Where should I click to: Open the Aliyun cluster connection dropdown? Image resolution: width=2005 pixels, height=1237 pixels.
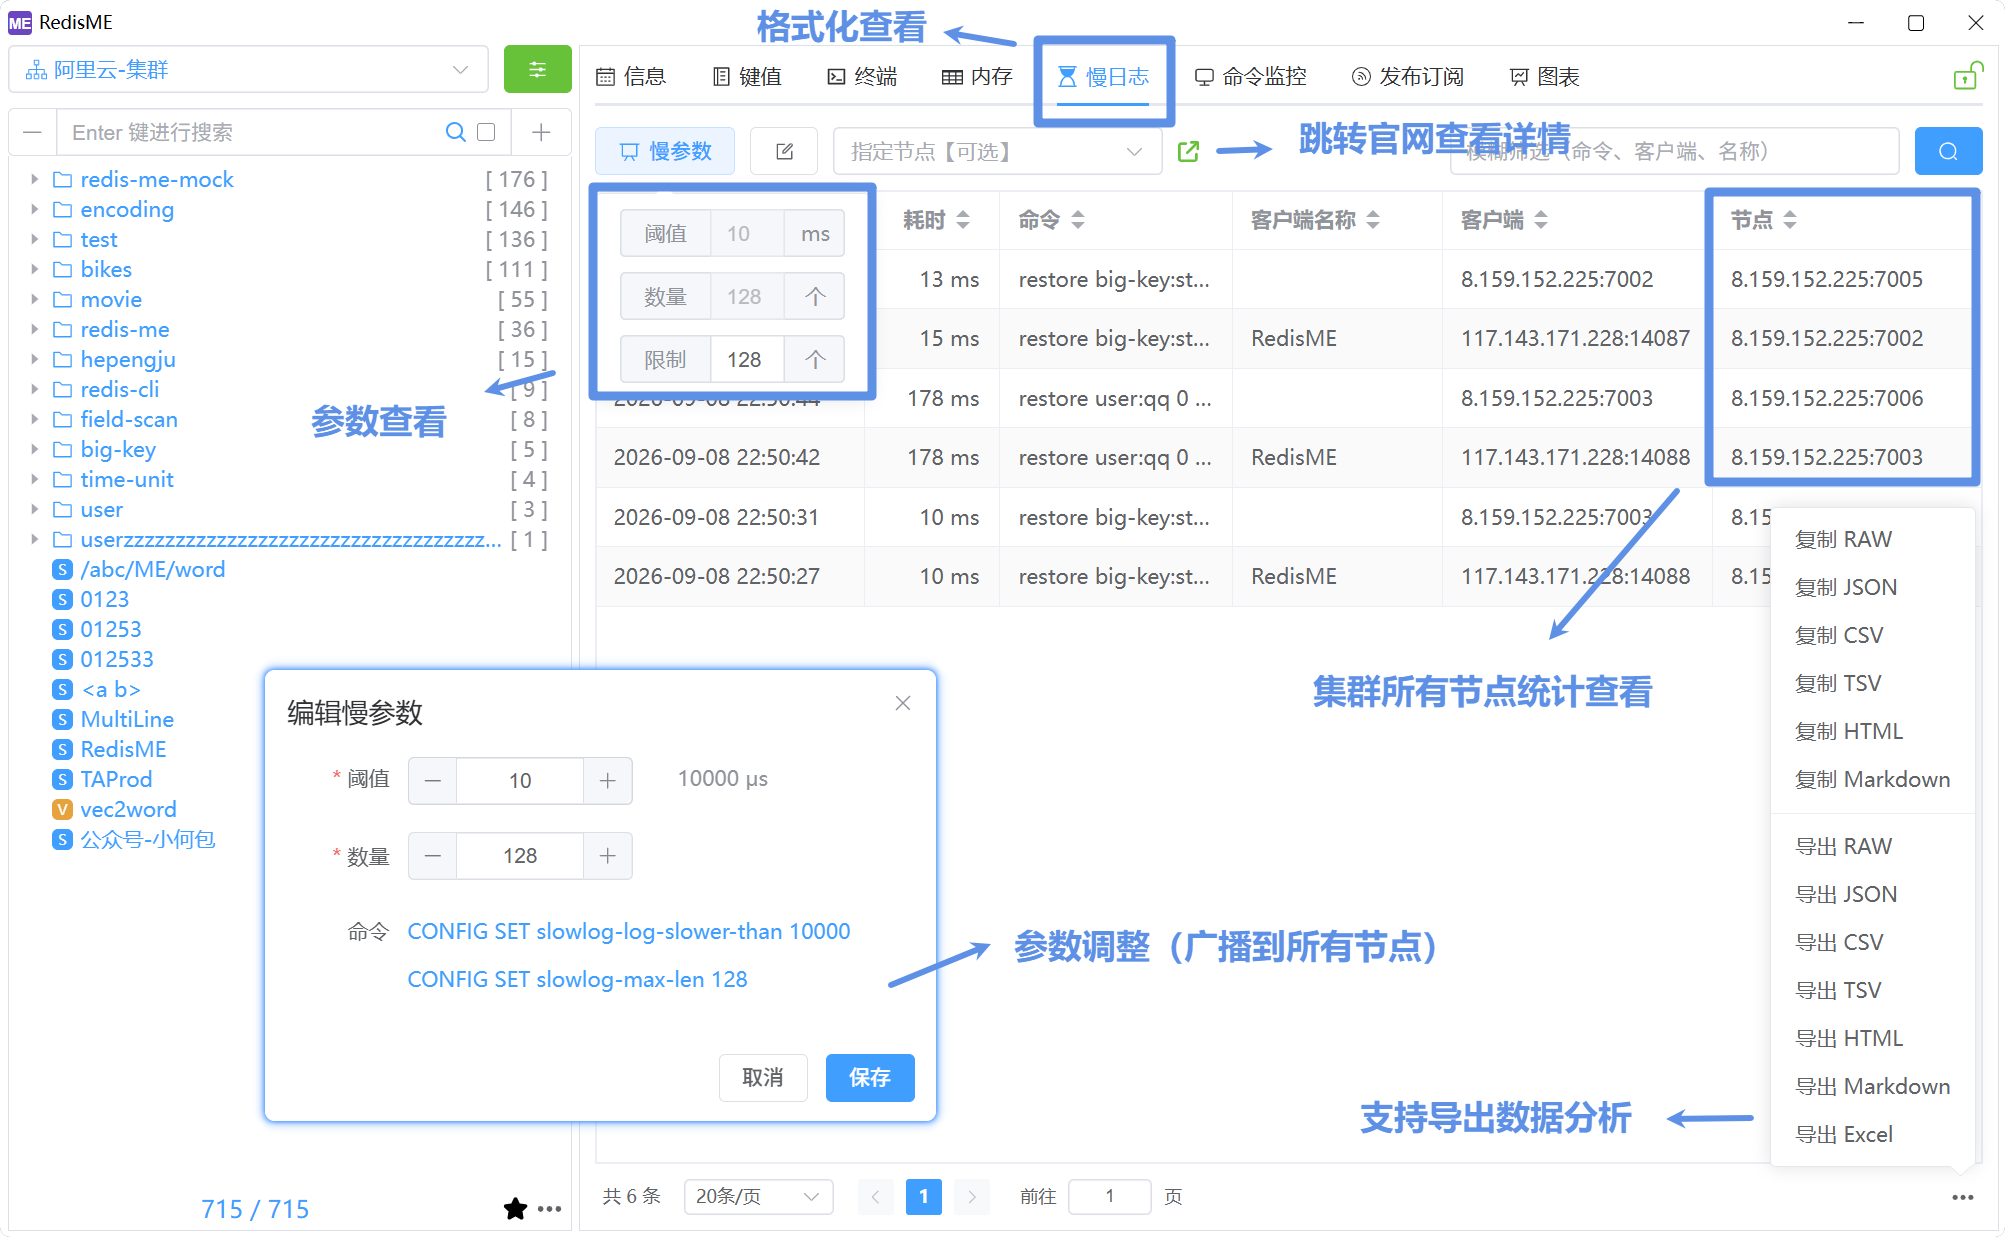(x=248, y=70)
